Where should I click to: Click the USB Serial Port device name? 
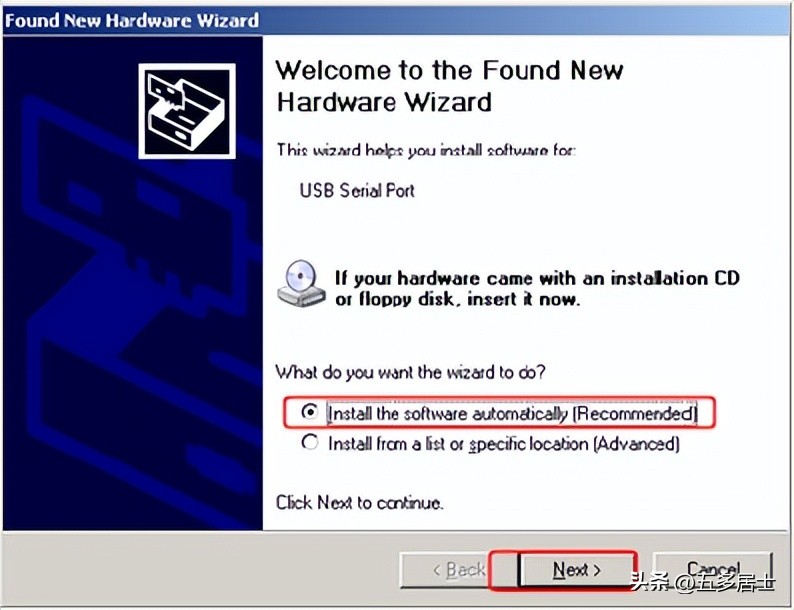pyautogui.click(x=357, y=191)
